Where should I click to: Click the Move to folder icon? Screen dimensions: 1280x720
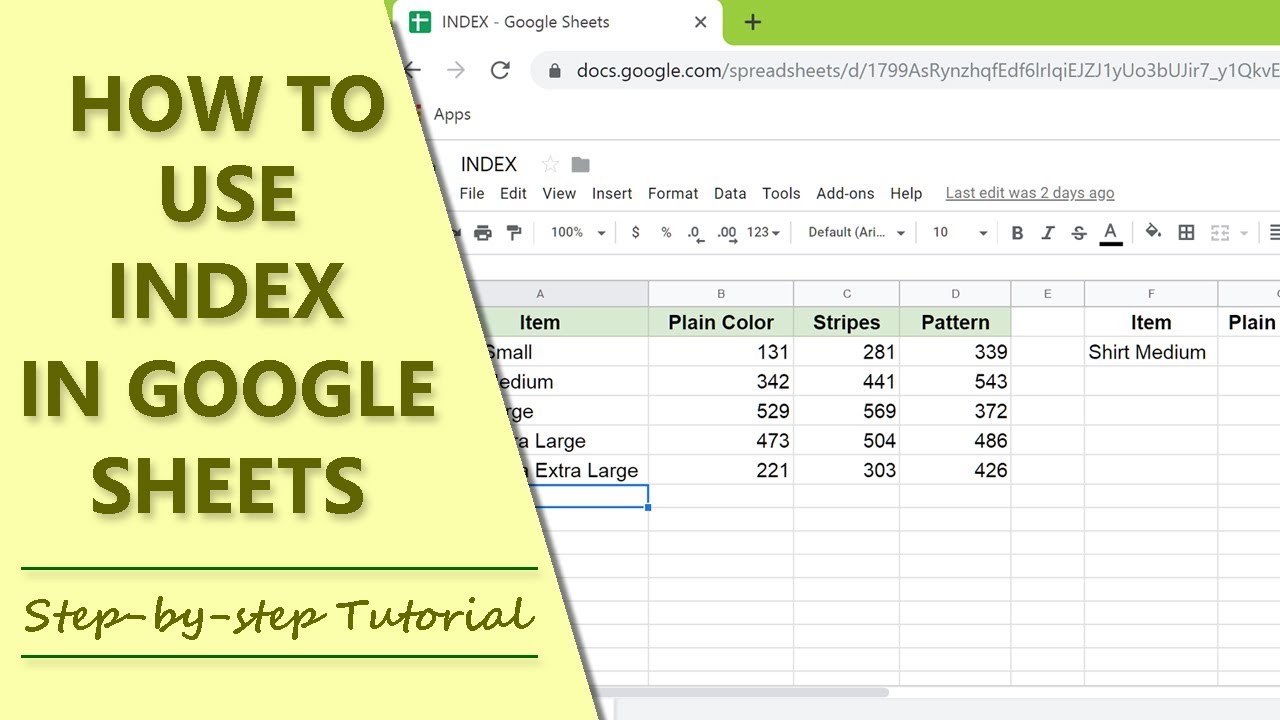(580, 164)
